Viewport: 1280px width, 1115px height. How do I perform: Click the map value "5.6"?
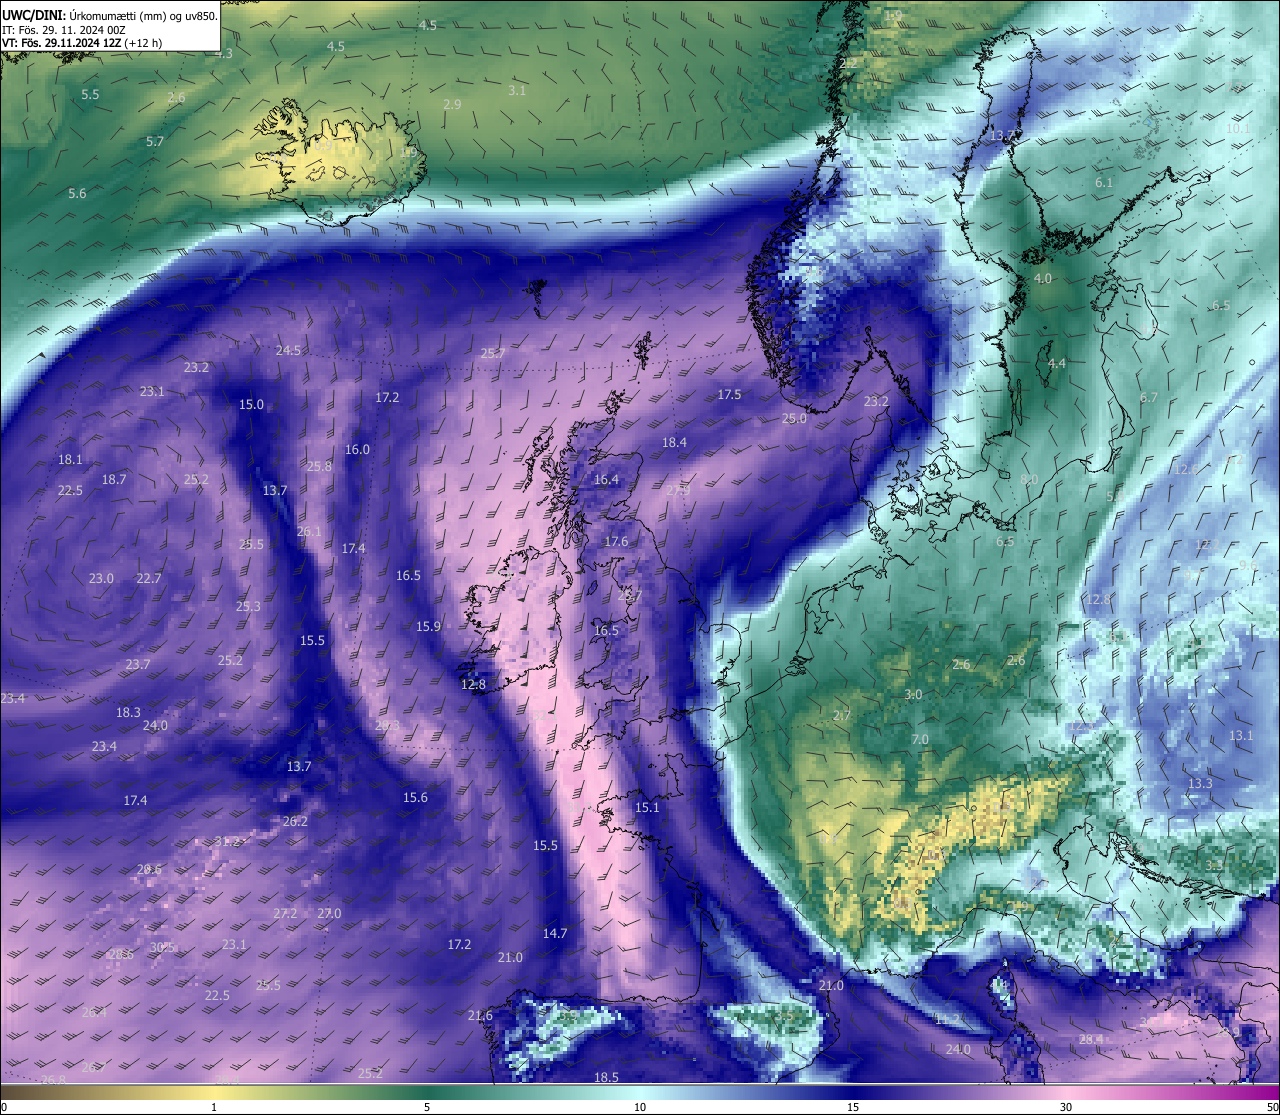(x=77, y=194)
